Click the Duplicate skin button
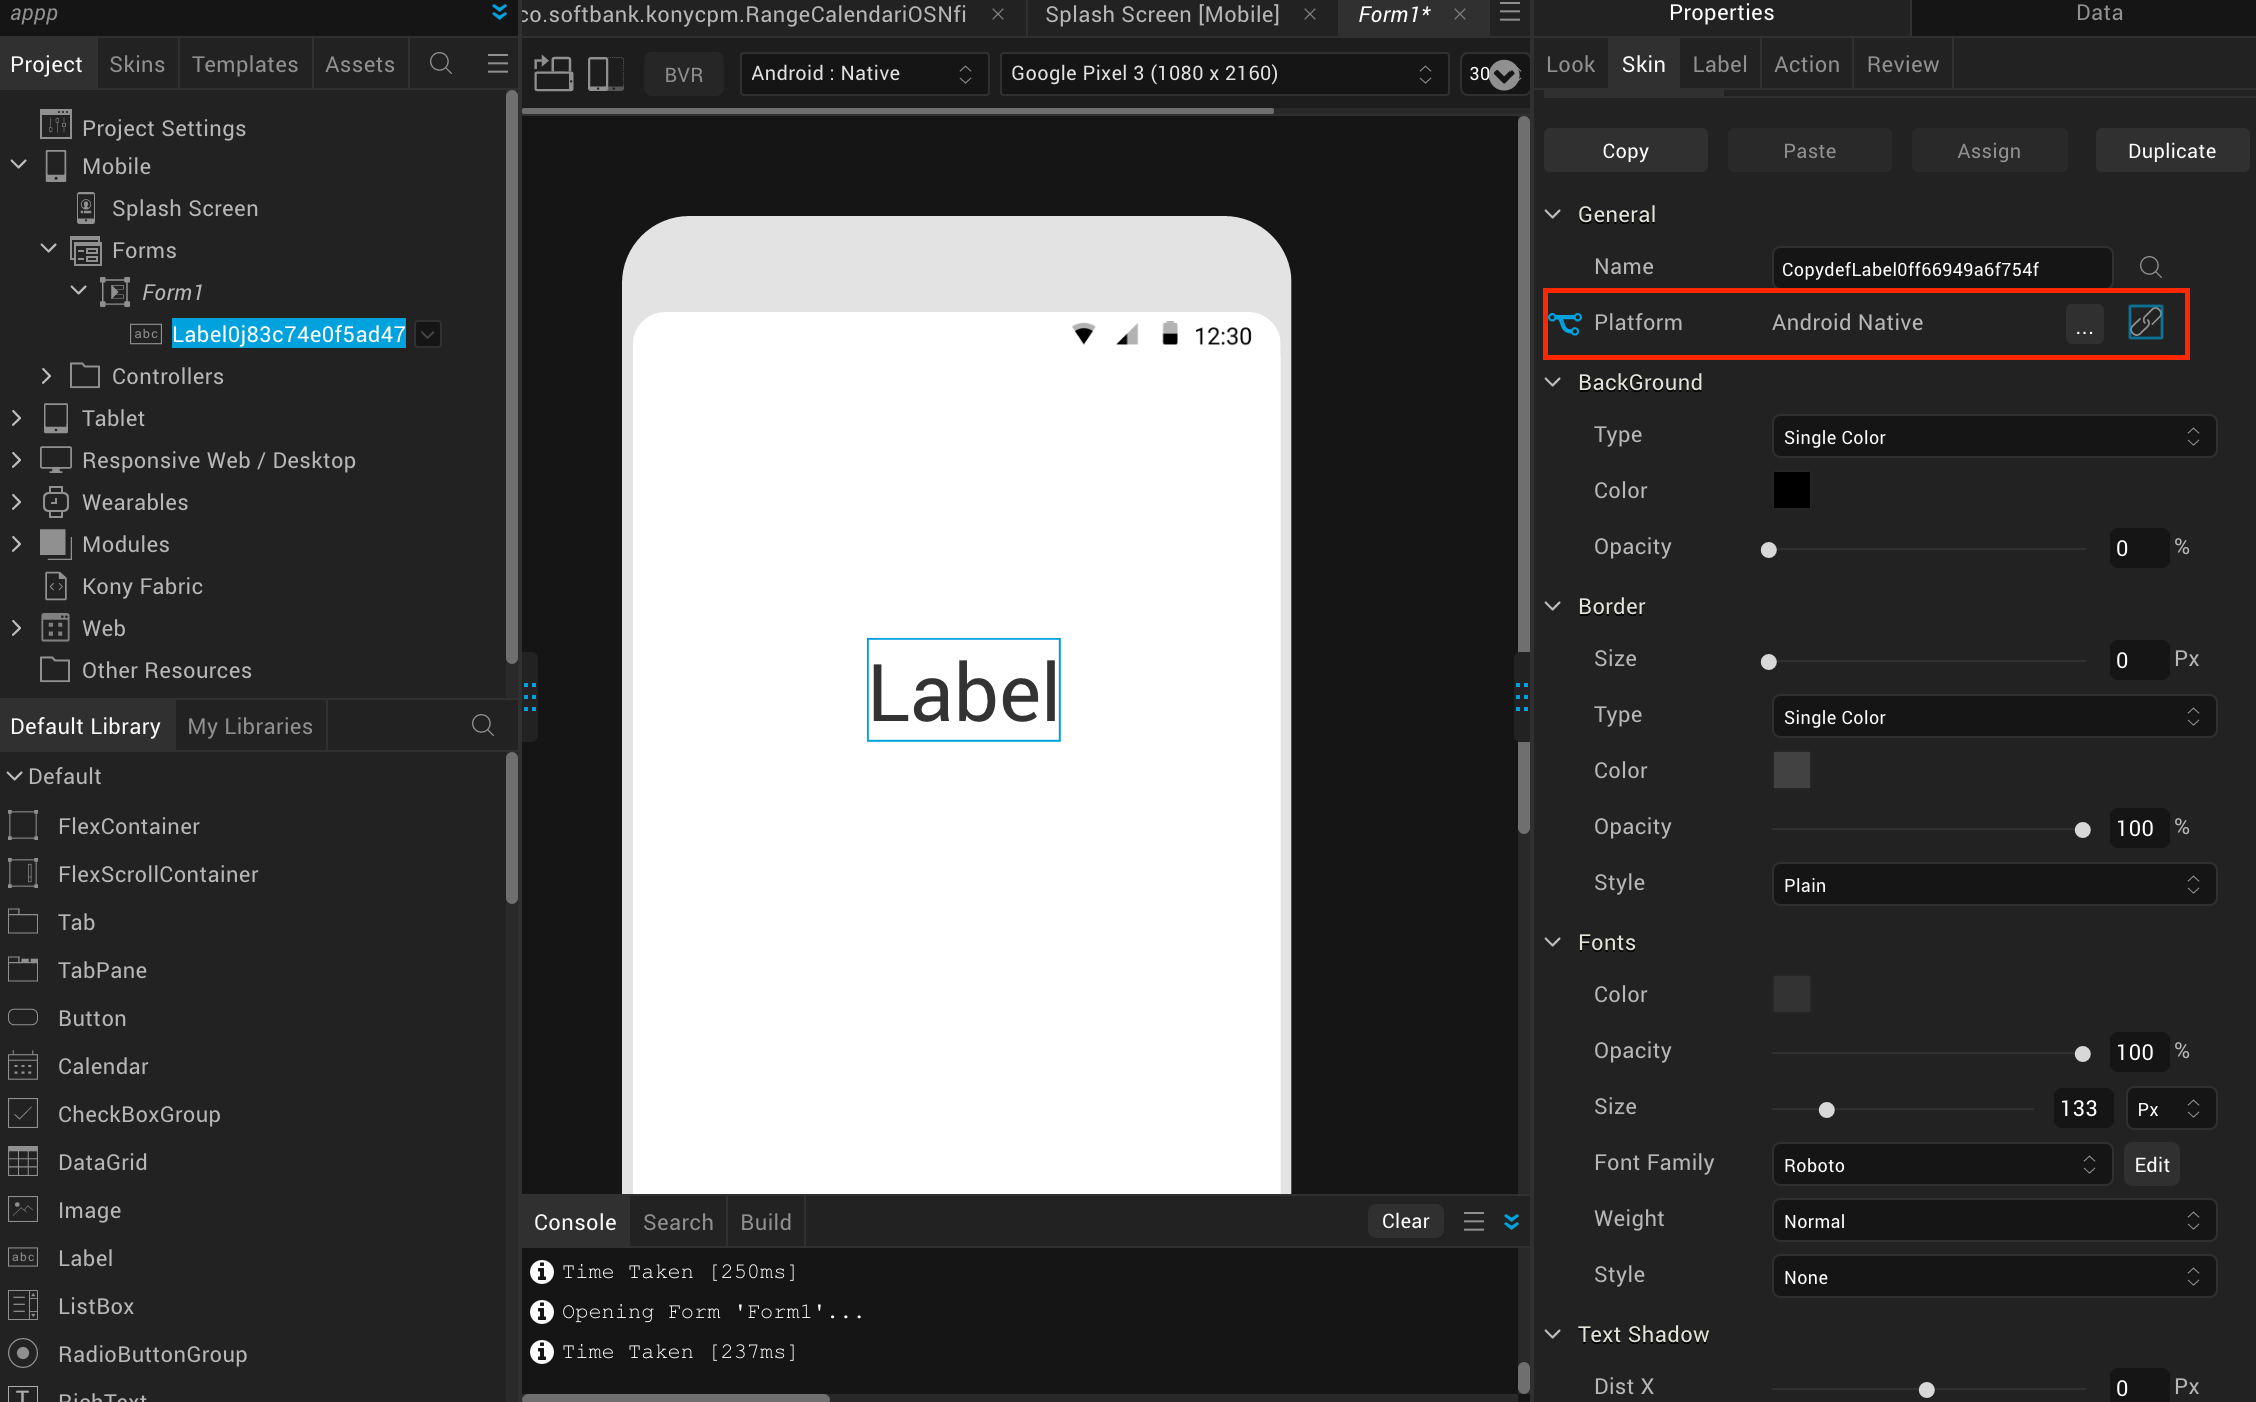Screen dimensions: 2256x1402 coord(2171,151)
